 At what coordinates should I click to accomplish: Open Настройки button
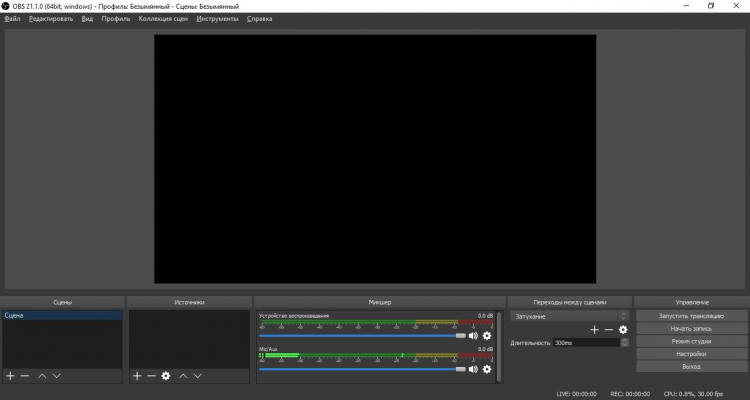coord(691,354)
